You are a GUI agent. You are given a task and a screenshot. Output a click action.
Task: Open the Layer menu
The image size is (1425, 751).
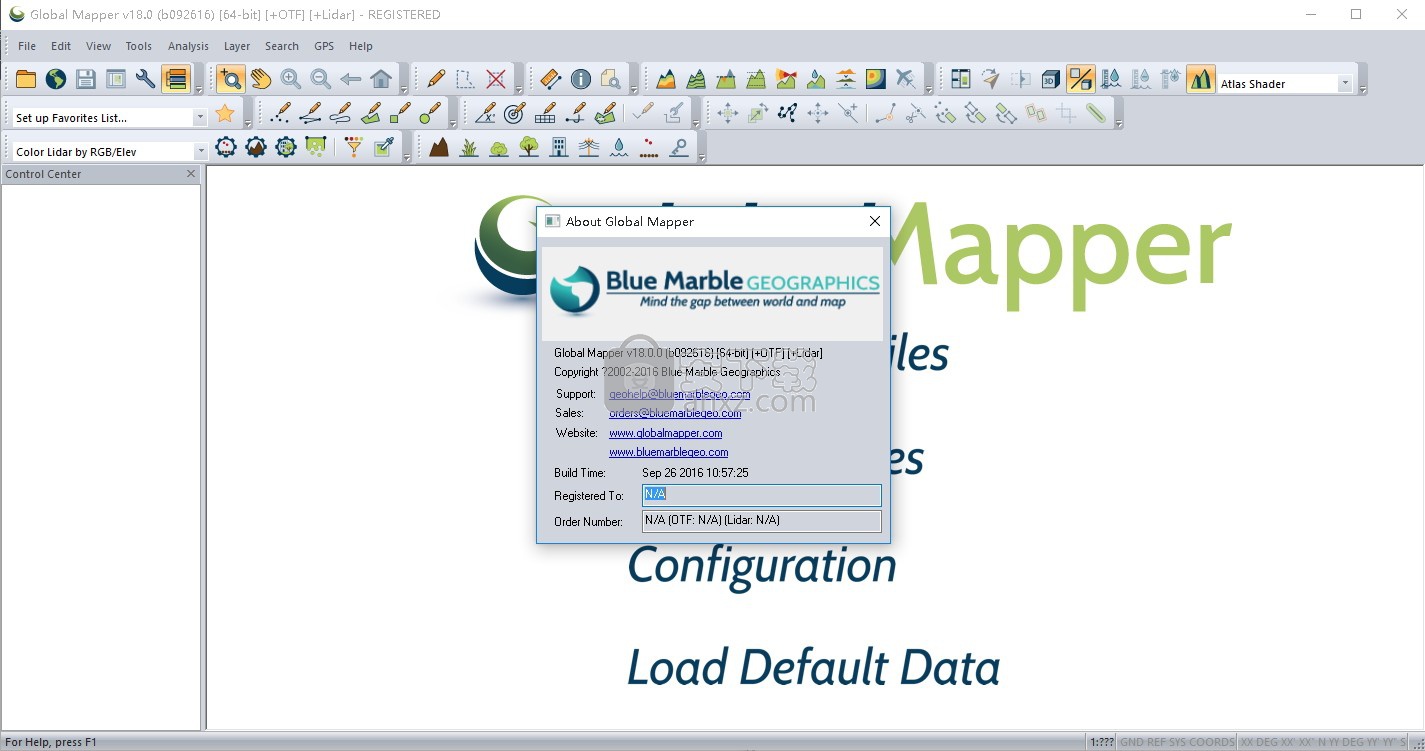coord(237,46)
